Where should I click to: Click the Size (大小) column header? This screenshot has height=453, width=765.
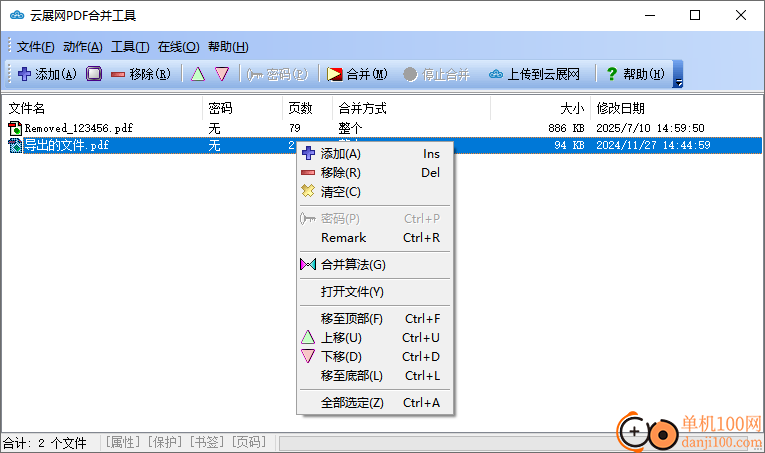pyautogui.click(x=541, y=108)
